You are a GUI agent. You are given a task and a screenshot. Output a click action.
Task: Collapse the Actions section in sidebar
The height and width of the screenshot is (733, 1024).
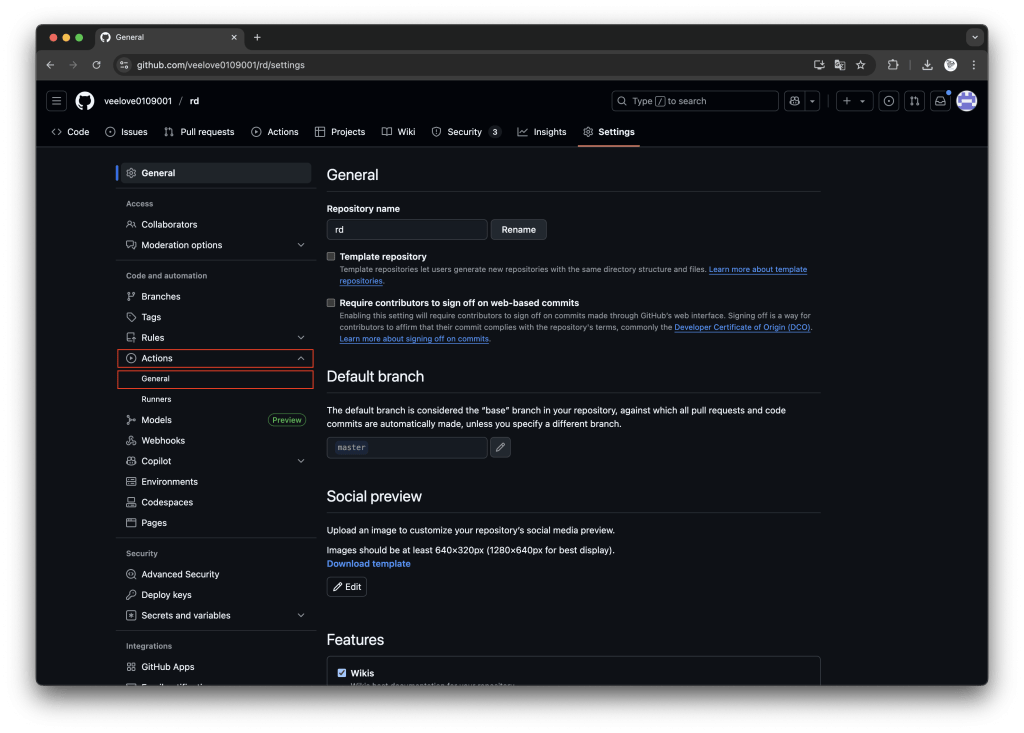301,358
